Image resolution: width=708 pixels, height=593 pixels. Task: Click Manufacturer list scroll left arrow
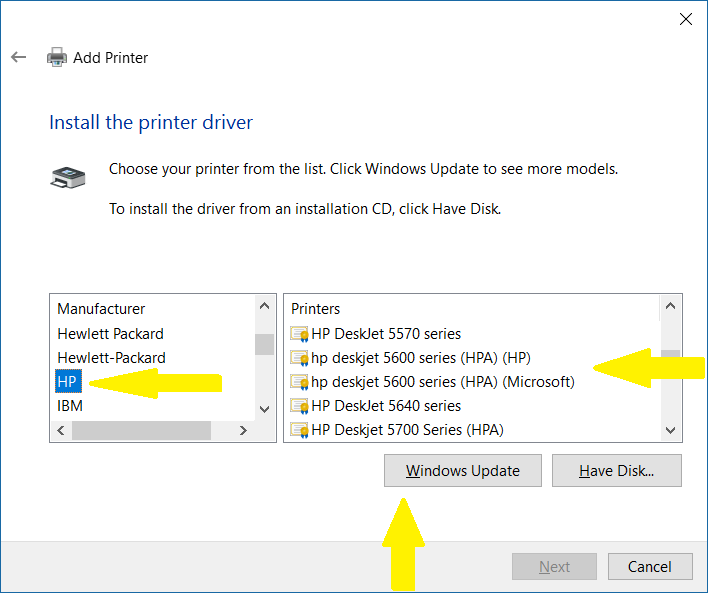[61, 430]
